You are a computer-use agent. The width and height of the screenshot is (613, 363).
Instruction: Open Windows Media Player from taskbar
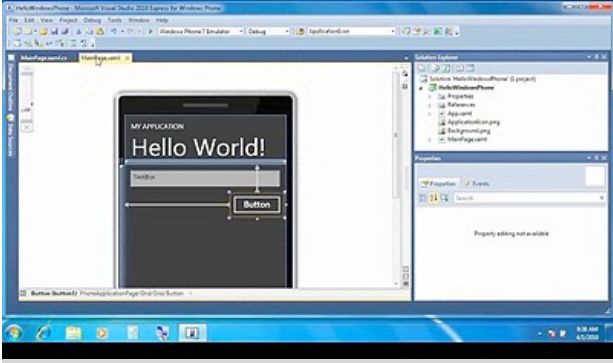click(x=102, y=333)
